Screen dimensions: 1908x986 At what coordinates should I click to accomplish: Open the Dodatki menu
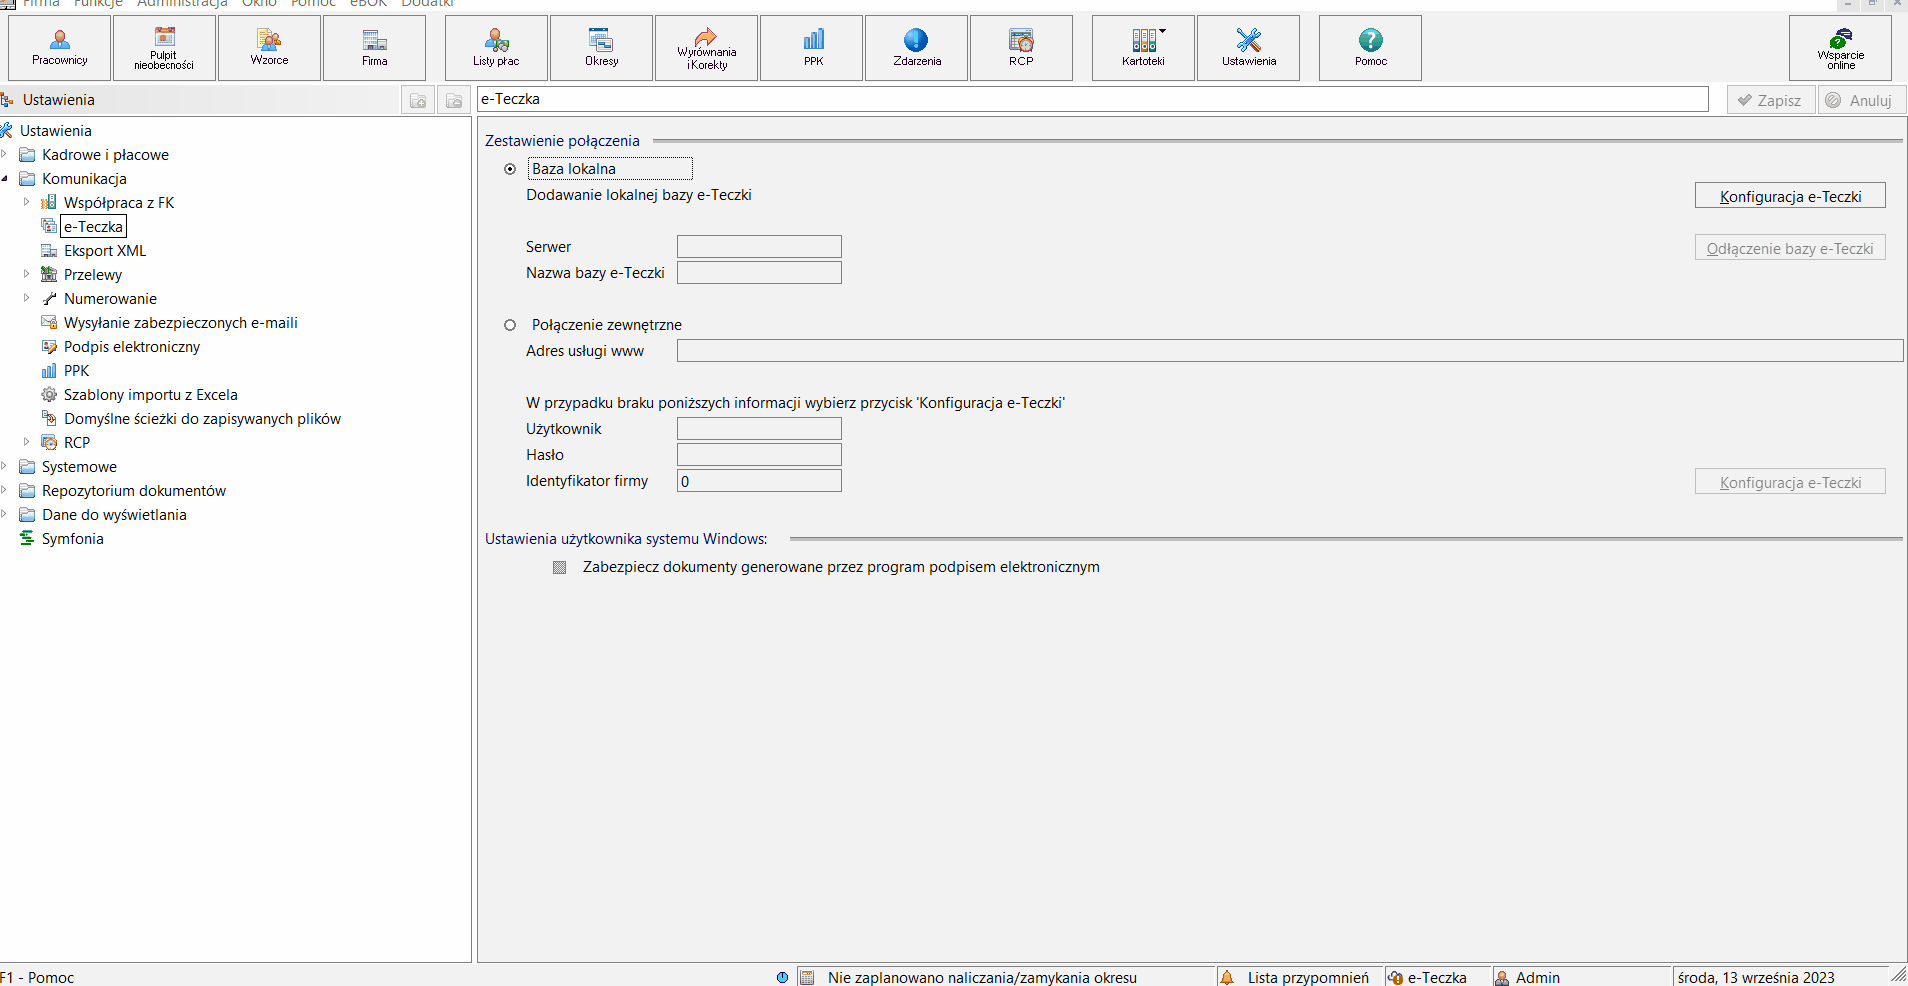click(427, 4)
